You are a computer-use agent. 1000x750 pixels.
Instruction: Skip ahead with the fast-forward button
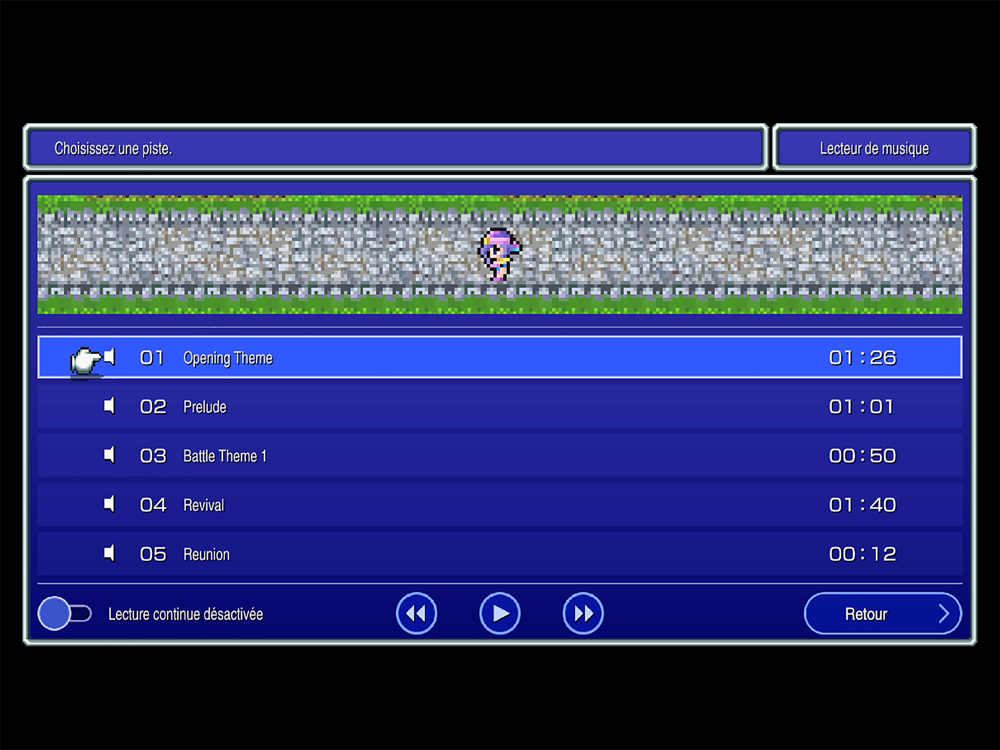583,614
